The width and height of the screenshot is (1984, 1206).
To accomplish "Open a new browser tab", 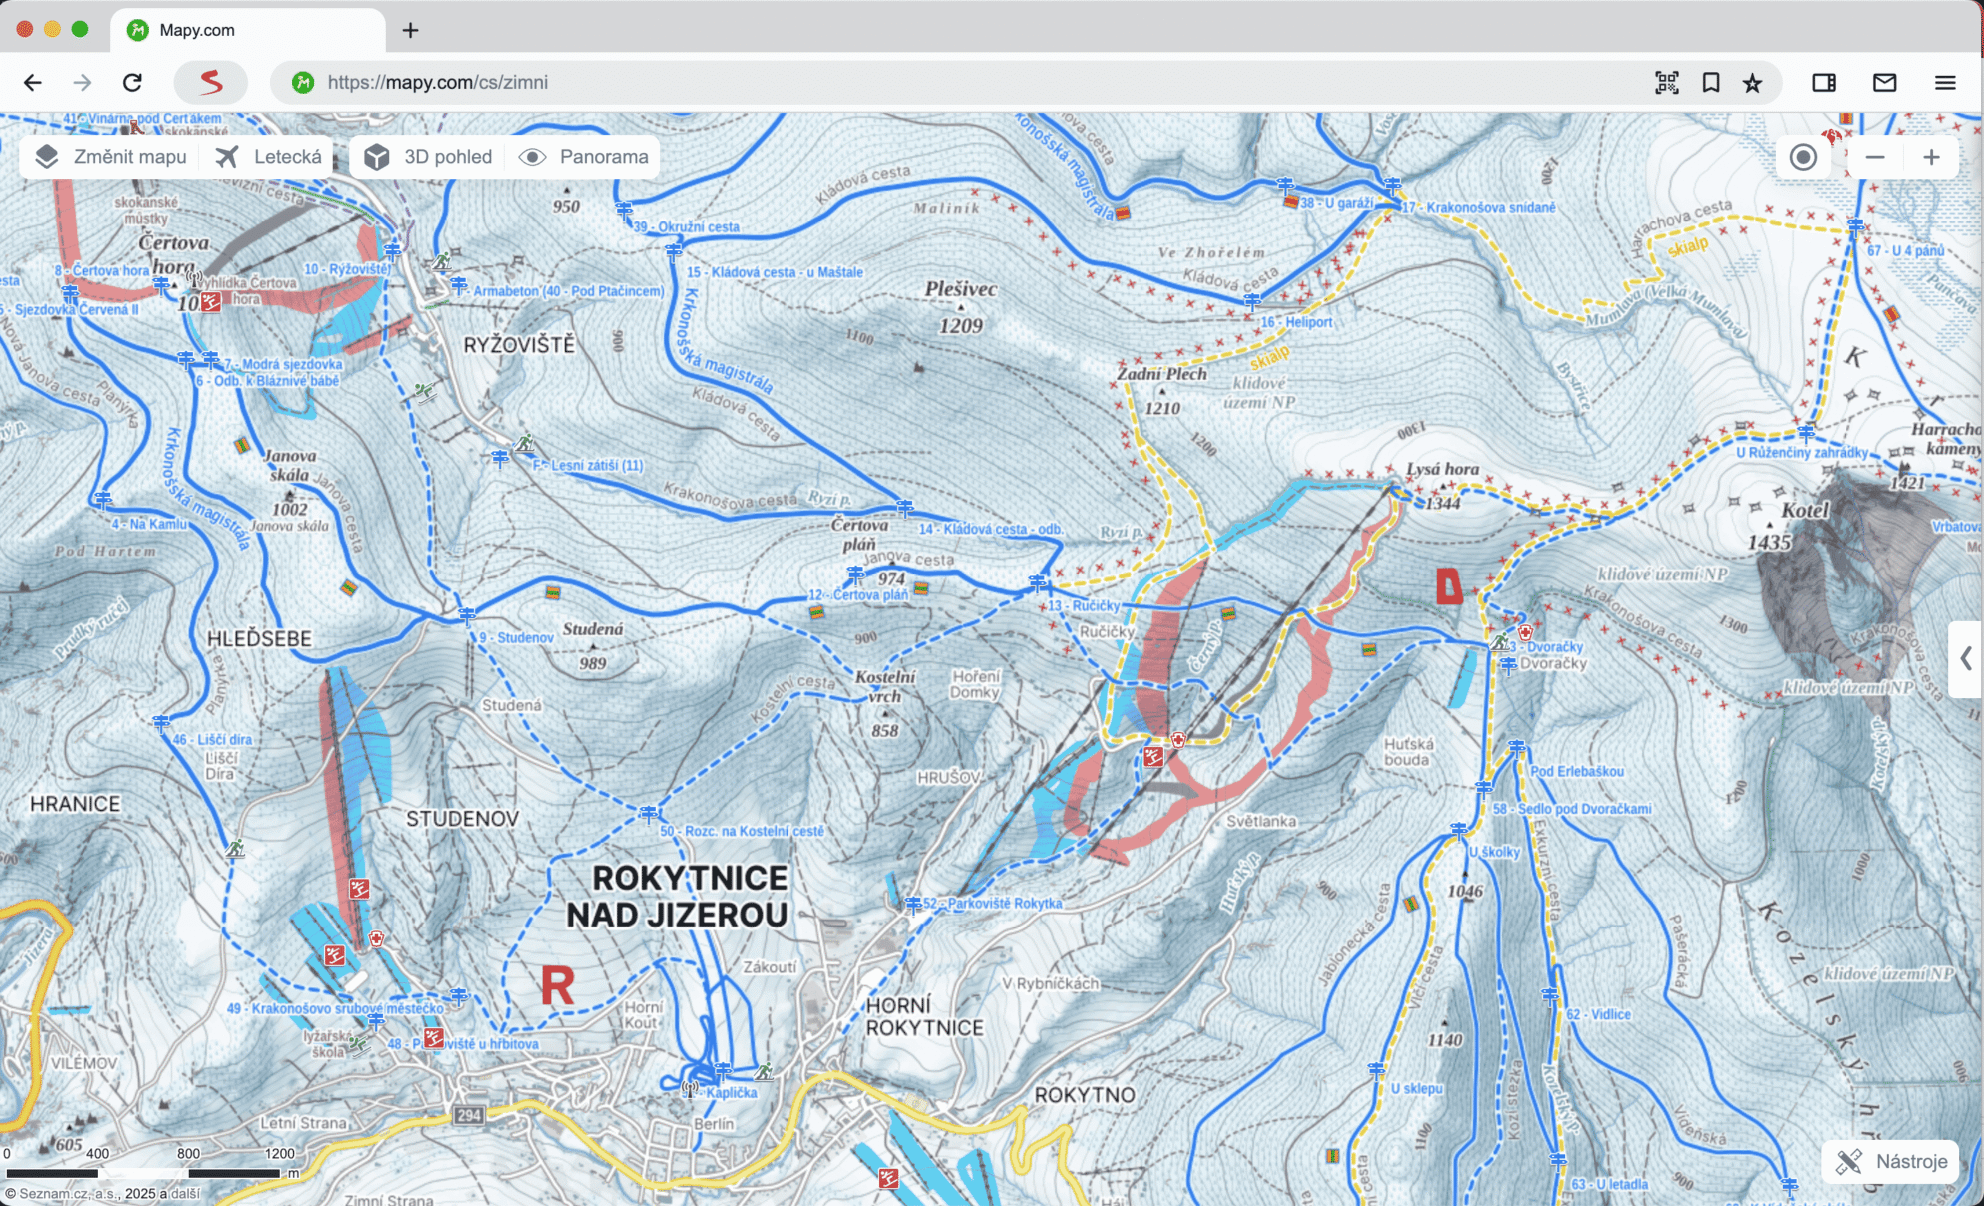I will point(410,30).
